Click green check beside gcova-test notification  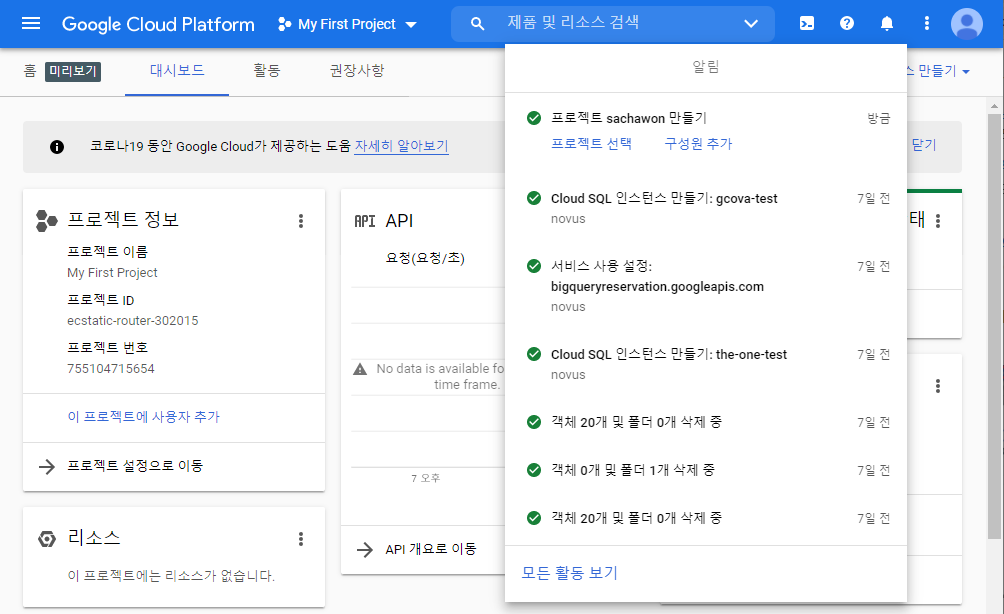point(533,198)
